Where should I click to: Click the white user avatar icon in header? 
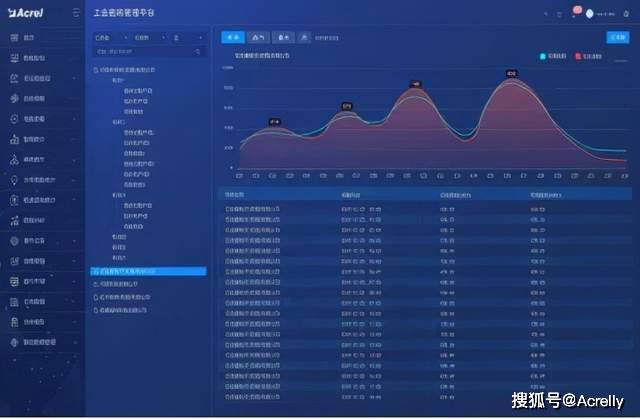[590, 13]
